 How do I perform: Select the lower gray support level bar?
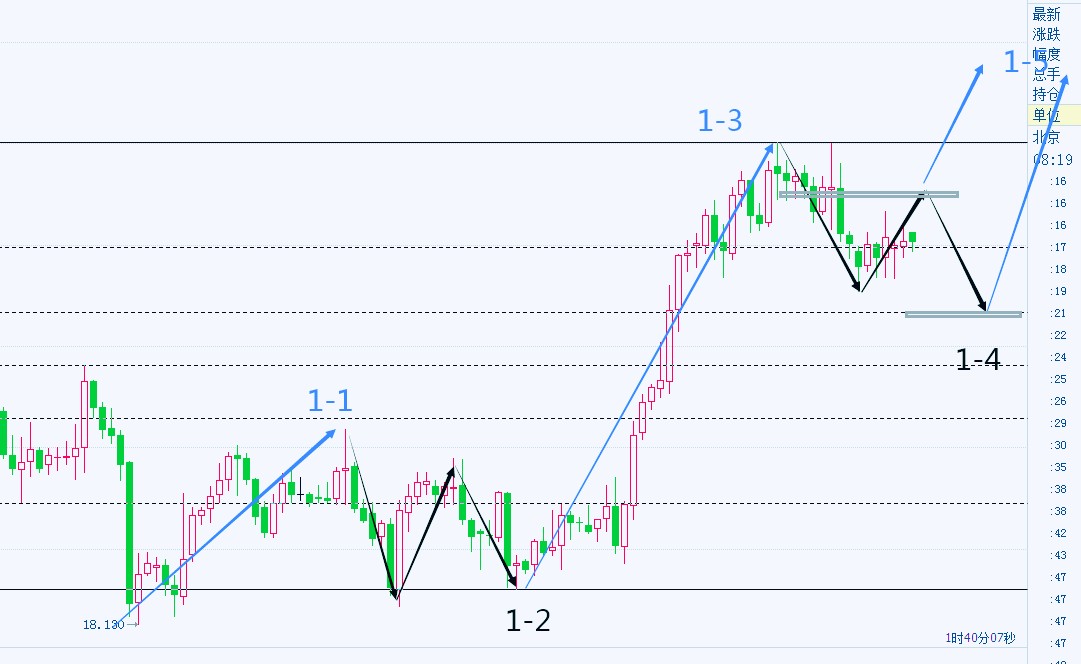pos(963,314)
